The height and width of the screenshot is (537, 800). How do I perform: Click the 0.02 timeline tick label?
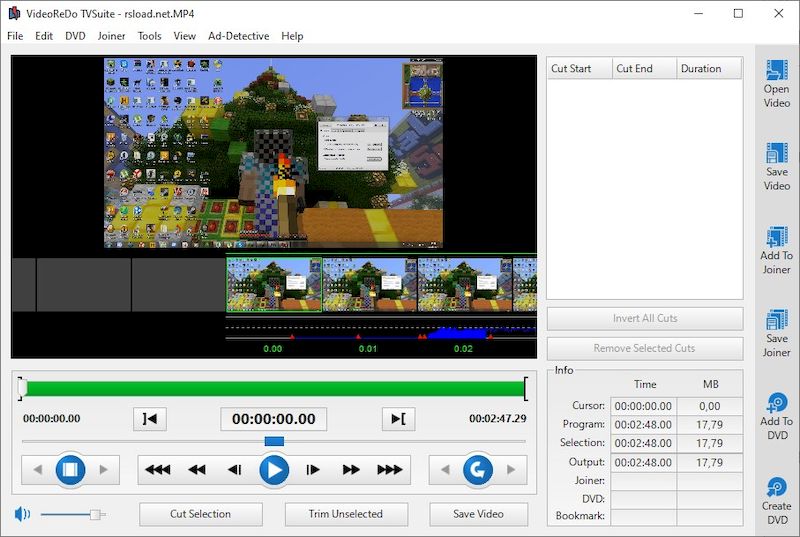[x=463, y=349]
